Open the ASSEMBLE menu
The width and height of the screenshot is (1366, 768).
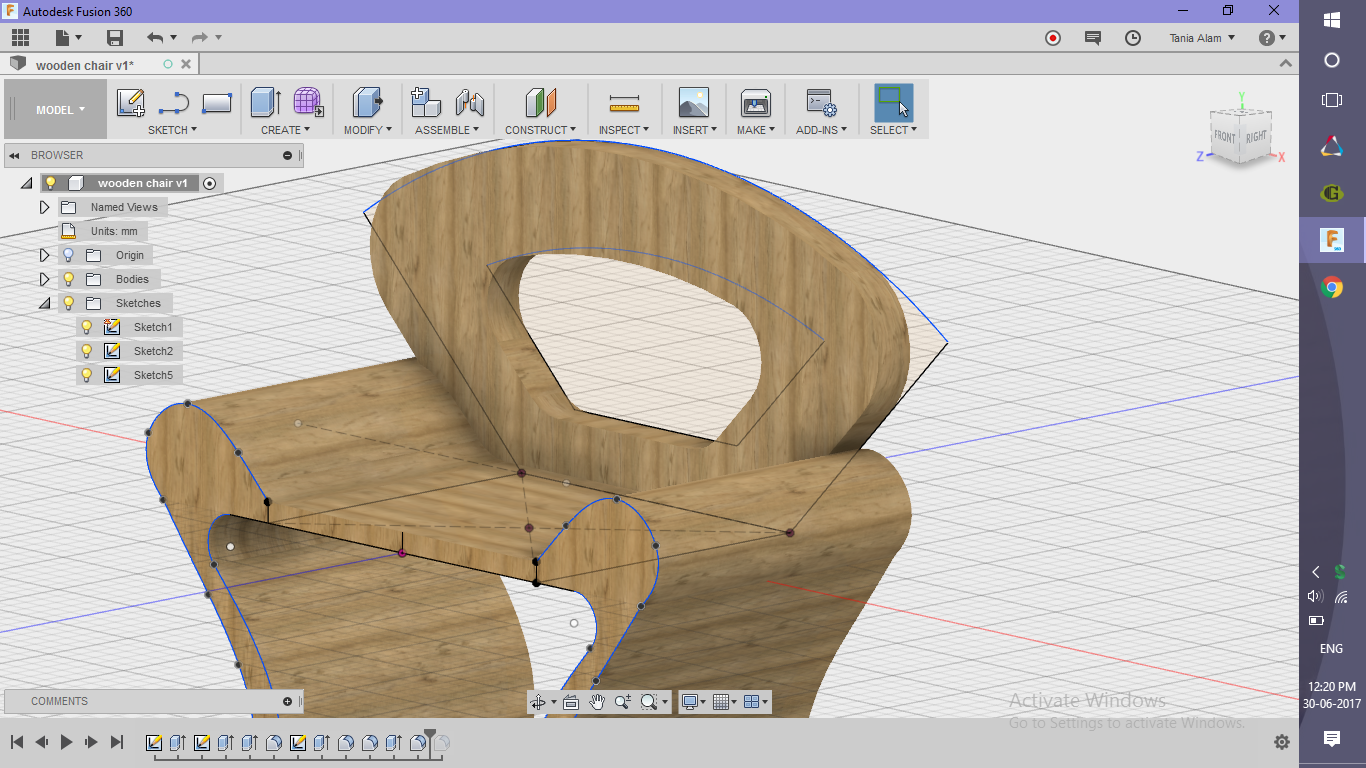pos(447,130)
